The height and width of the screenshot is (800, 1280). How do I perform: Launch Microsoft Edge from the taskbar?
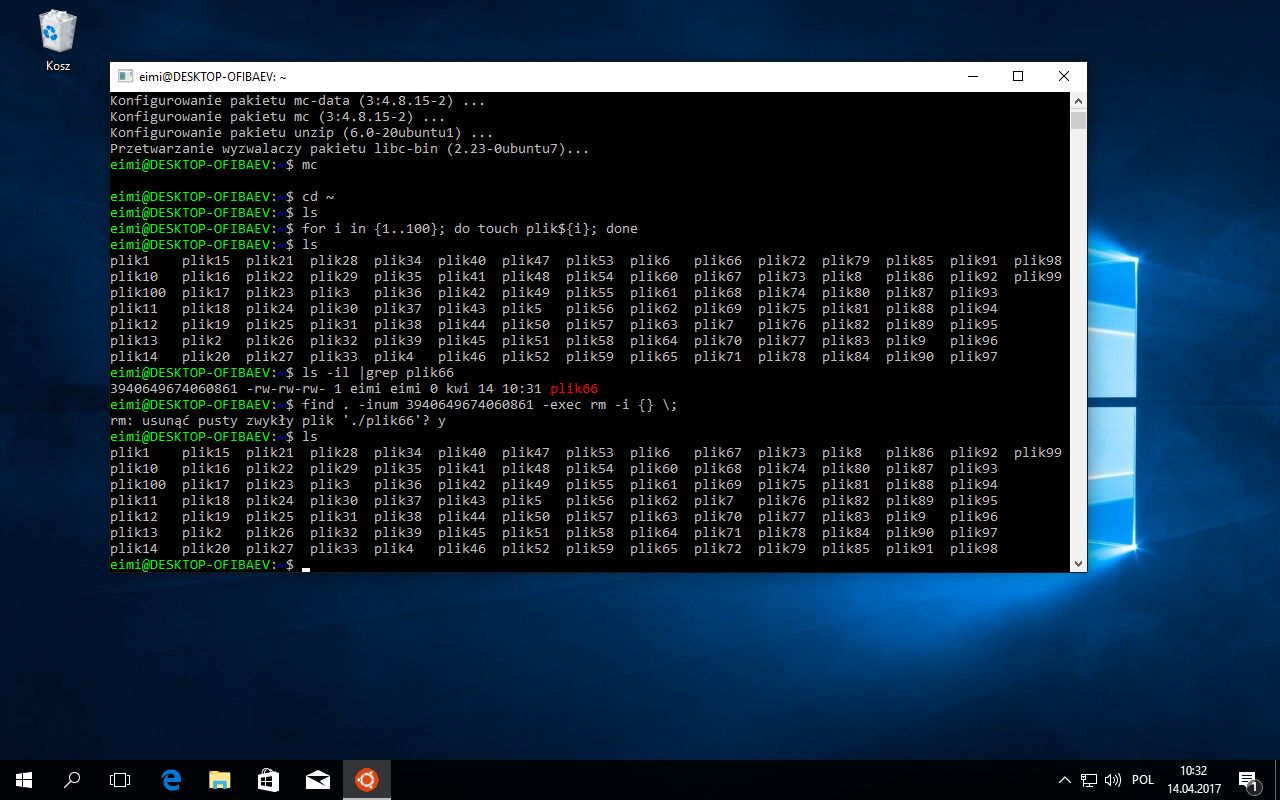pyautogui.click(x=171, y=779)
